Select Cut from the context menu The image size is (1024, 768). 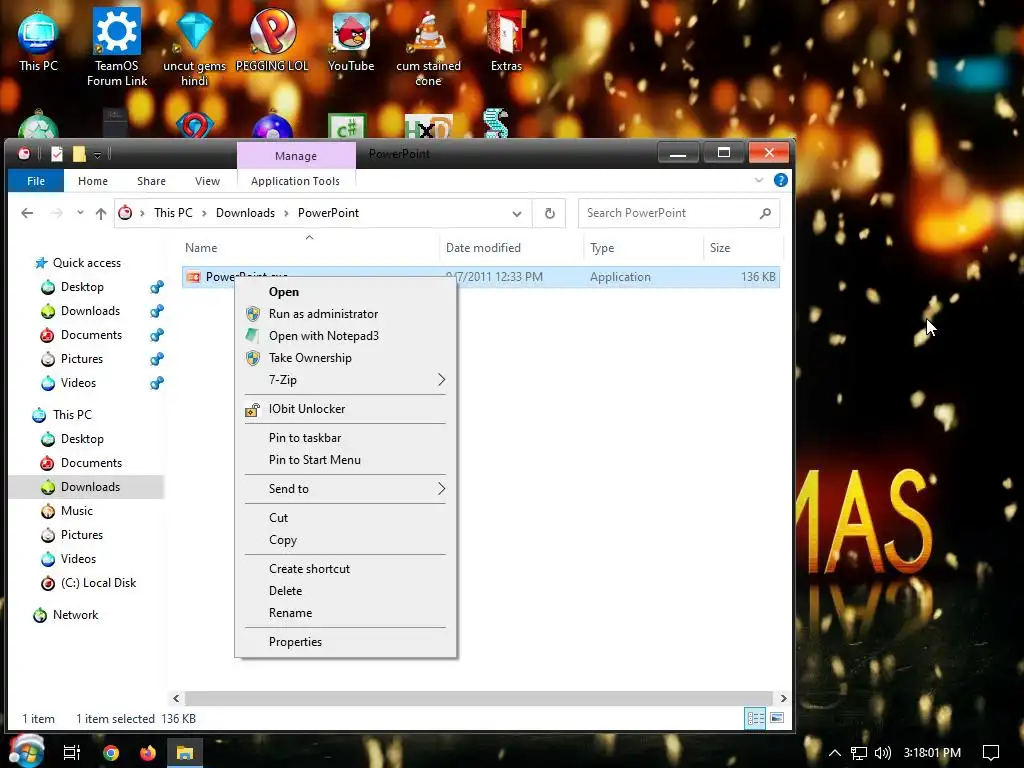pos(345,518)
